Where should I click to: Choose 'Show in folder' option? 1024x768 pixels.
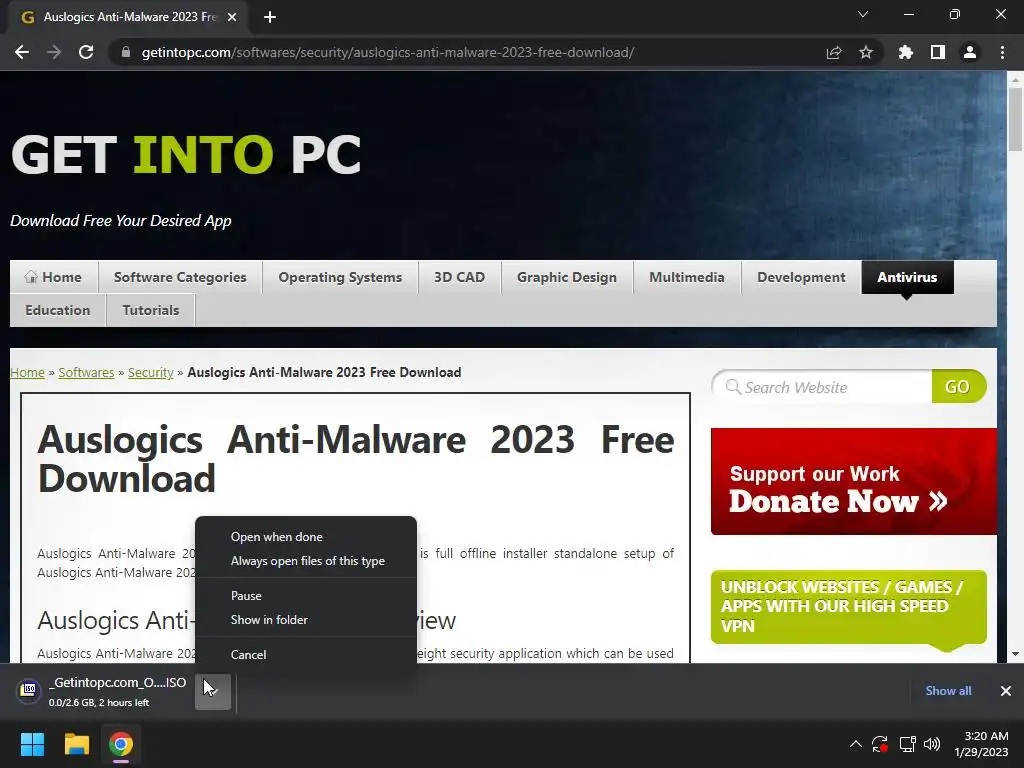[306, 620]
